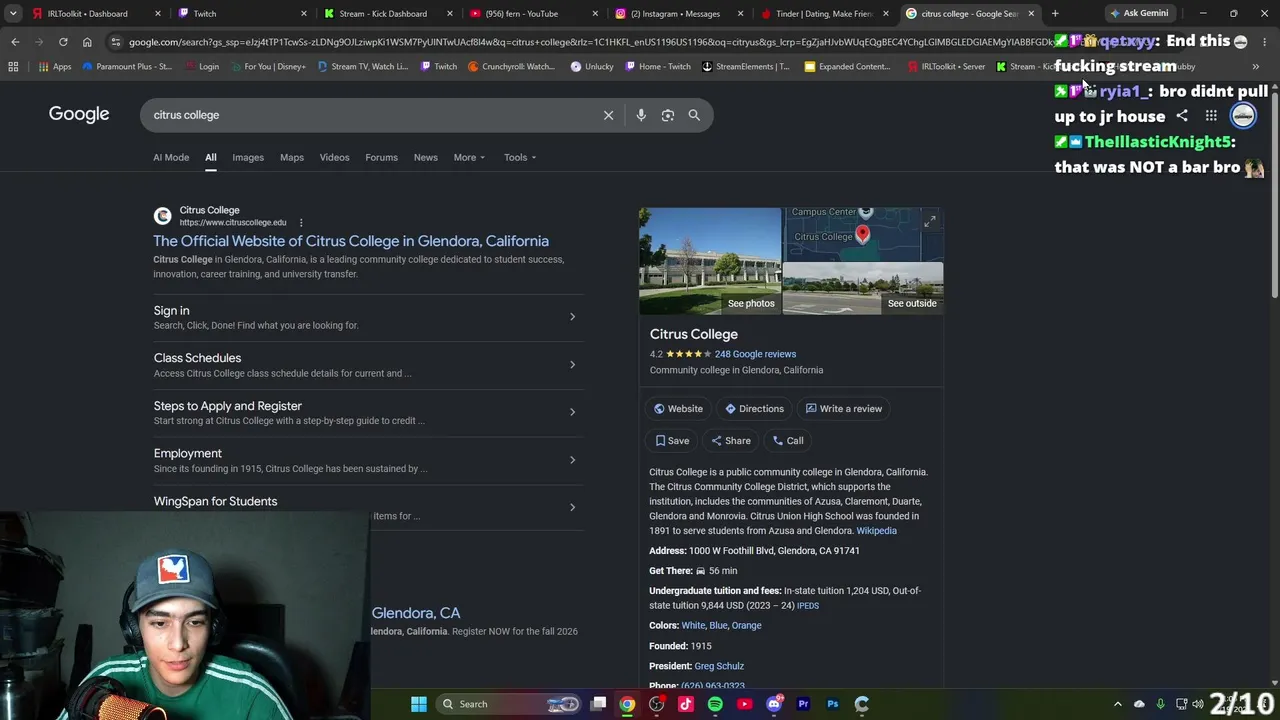Expand the More search filters dropdown
The image size is (1280, 720).
pyautogui.click(x=469, y=157)
